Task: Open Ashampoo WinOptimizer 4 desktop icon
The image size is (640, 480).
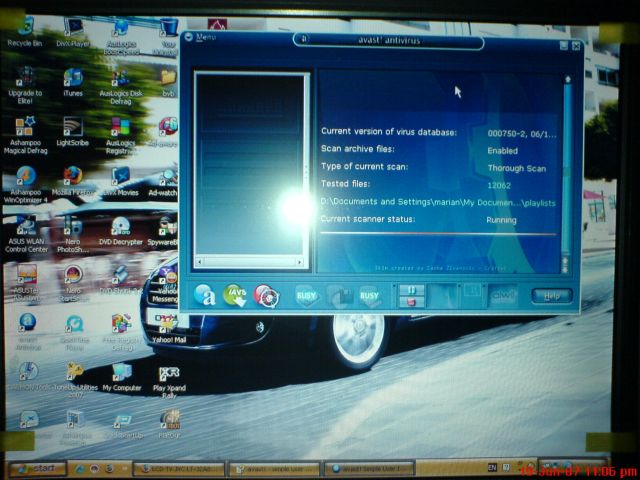Action: (25, 184)
